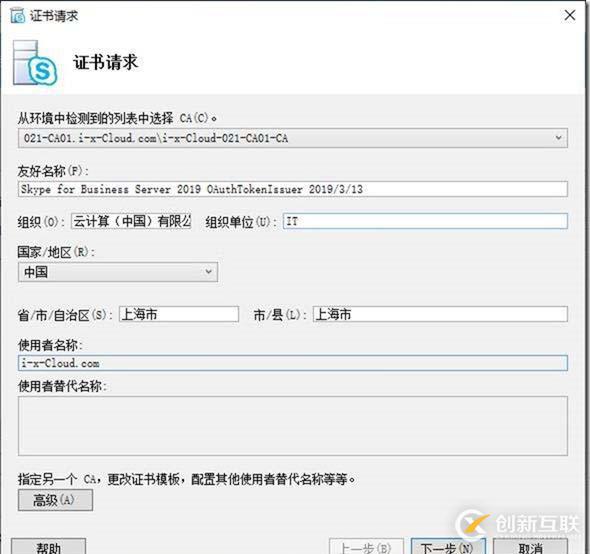The width and height of the screenshot is (590, 554).
Task: Expand the Country/Region dropdown showing 中国
Action: (x=118, y=272)
